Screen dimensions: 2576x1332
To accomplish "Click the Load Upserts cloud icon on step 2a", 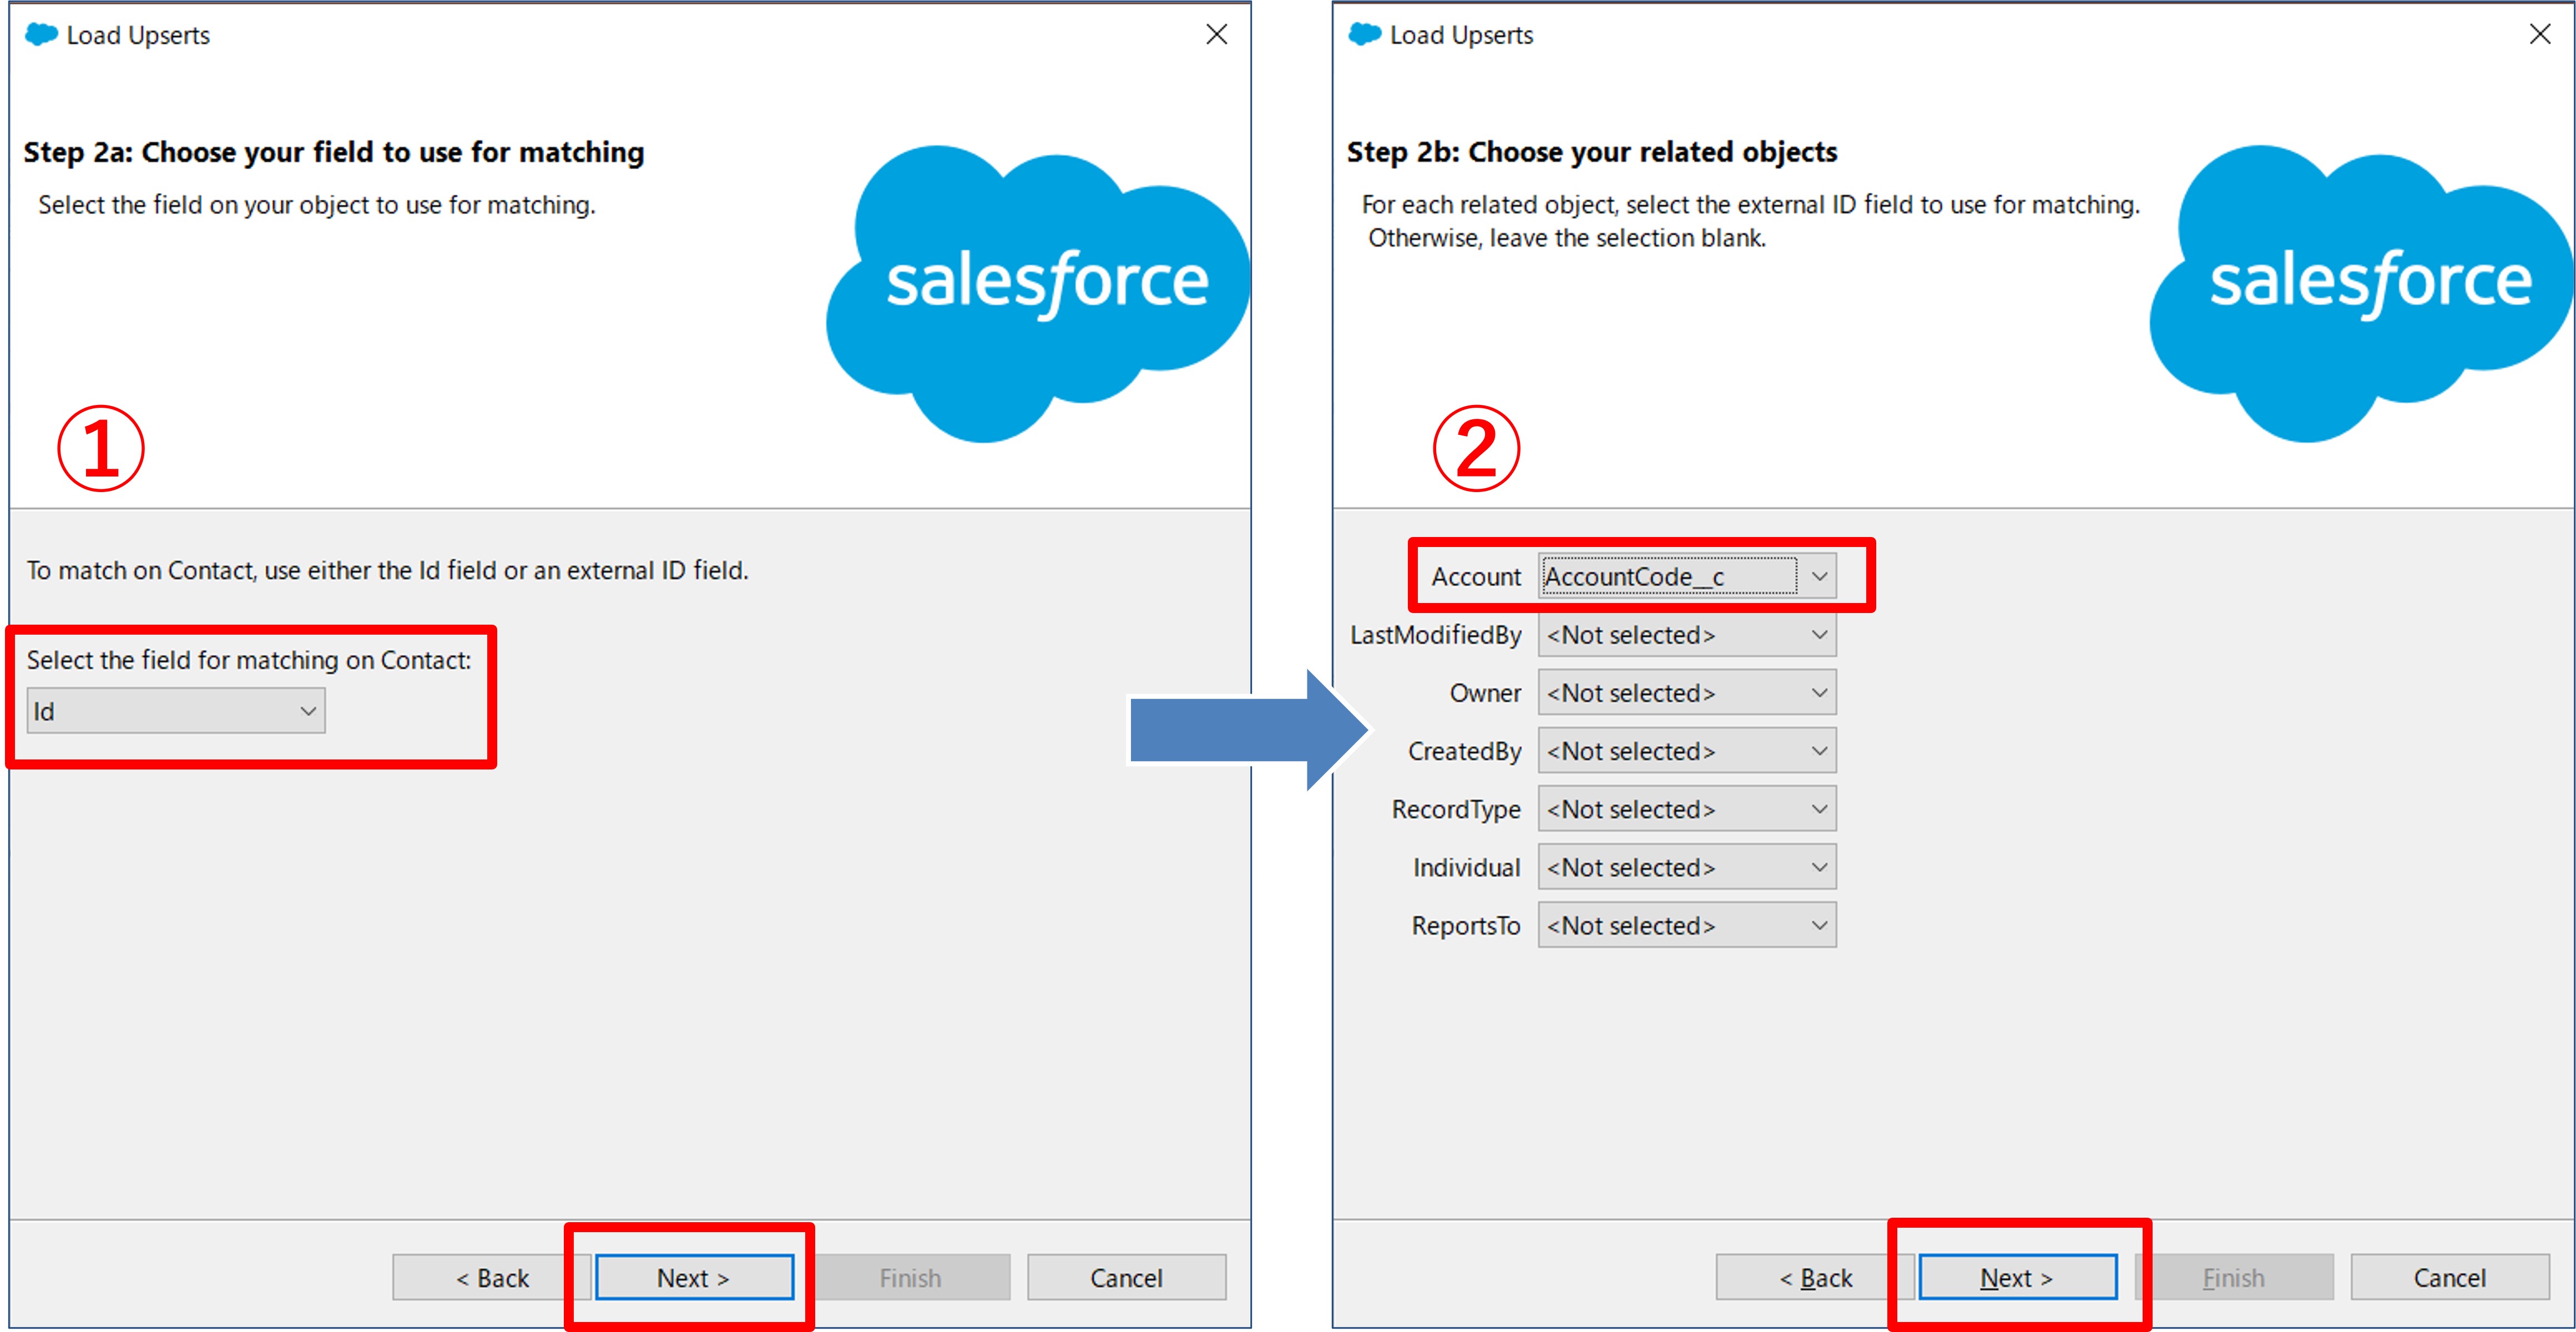I will (41, 33).
